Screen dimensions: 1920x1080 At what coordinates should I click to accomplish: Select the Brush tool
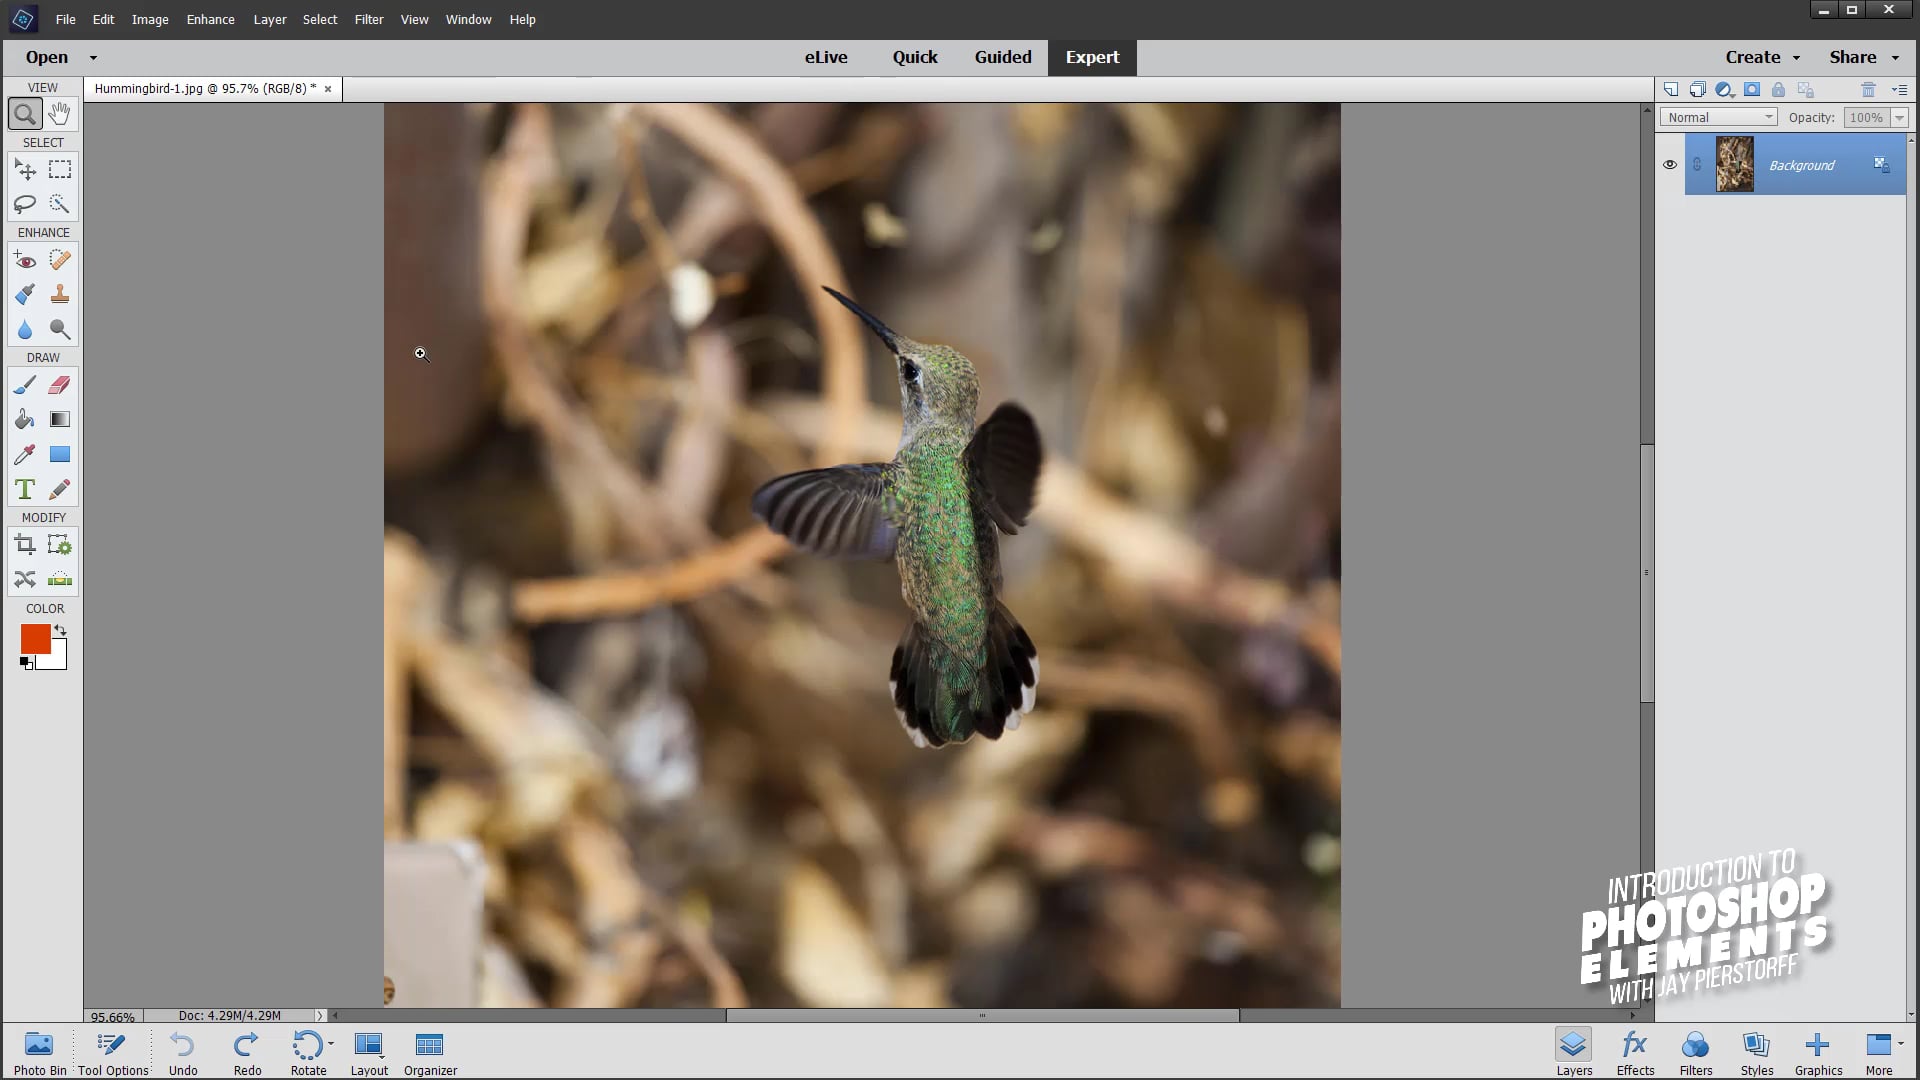pyautogui.click(x=25, y=384)
